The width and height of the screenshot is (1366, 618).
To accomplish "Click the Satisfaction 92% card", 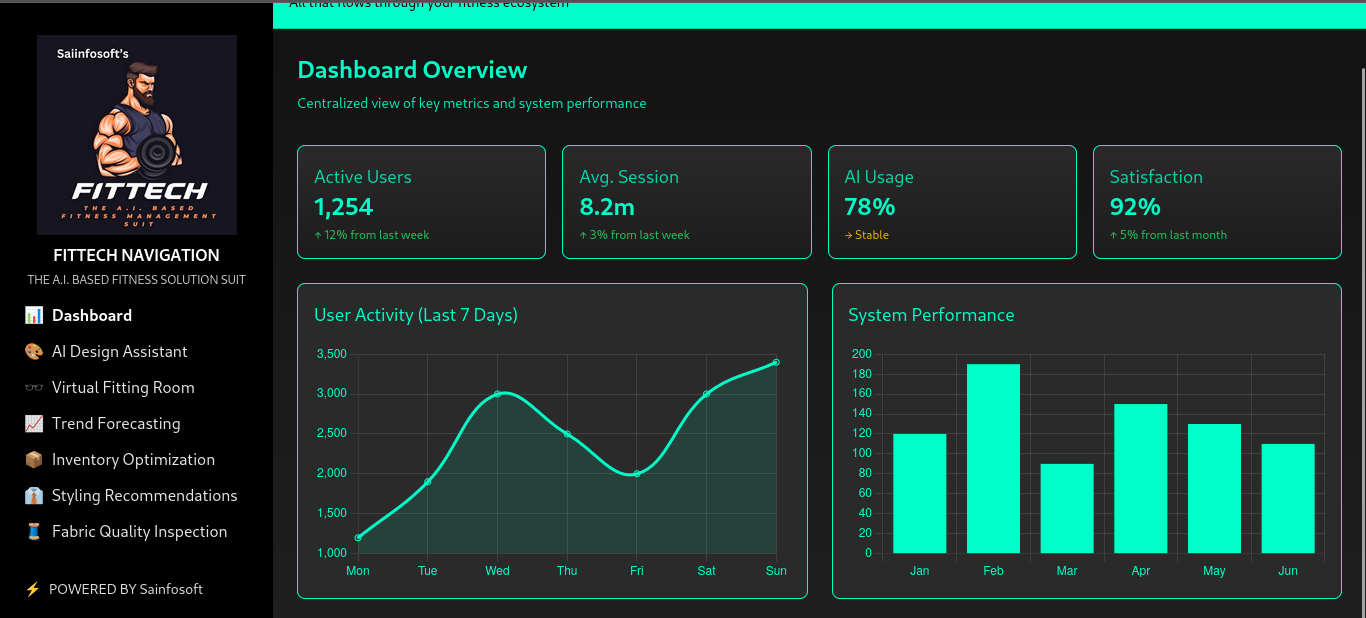I will pos(1216,202).
